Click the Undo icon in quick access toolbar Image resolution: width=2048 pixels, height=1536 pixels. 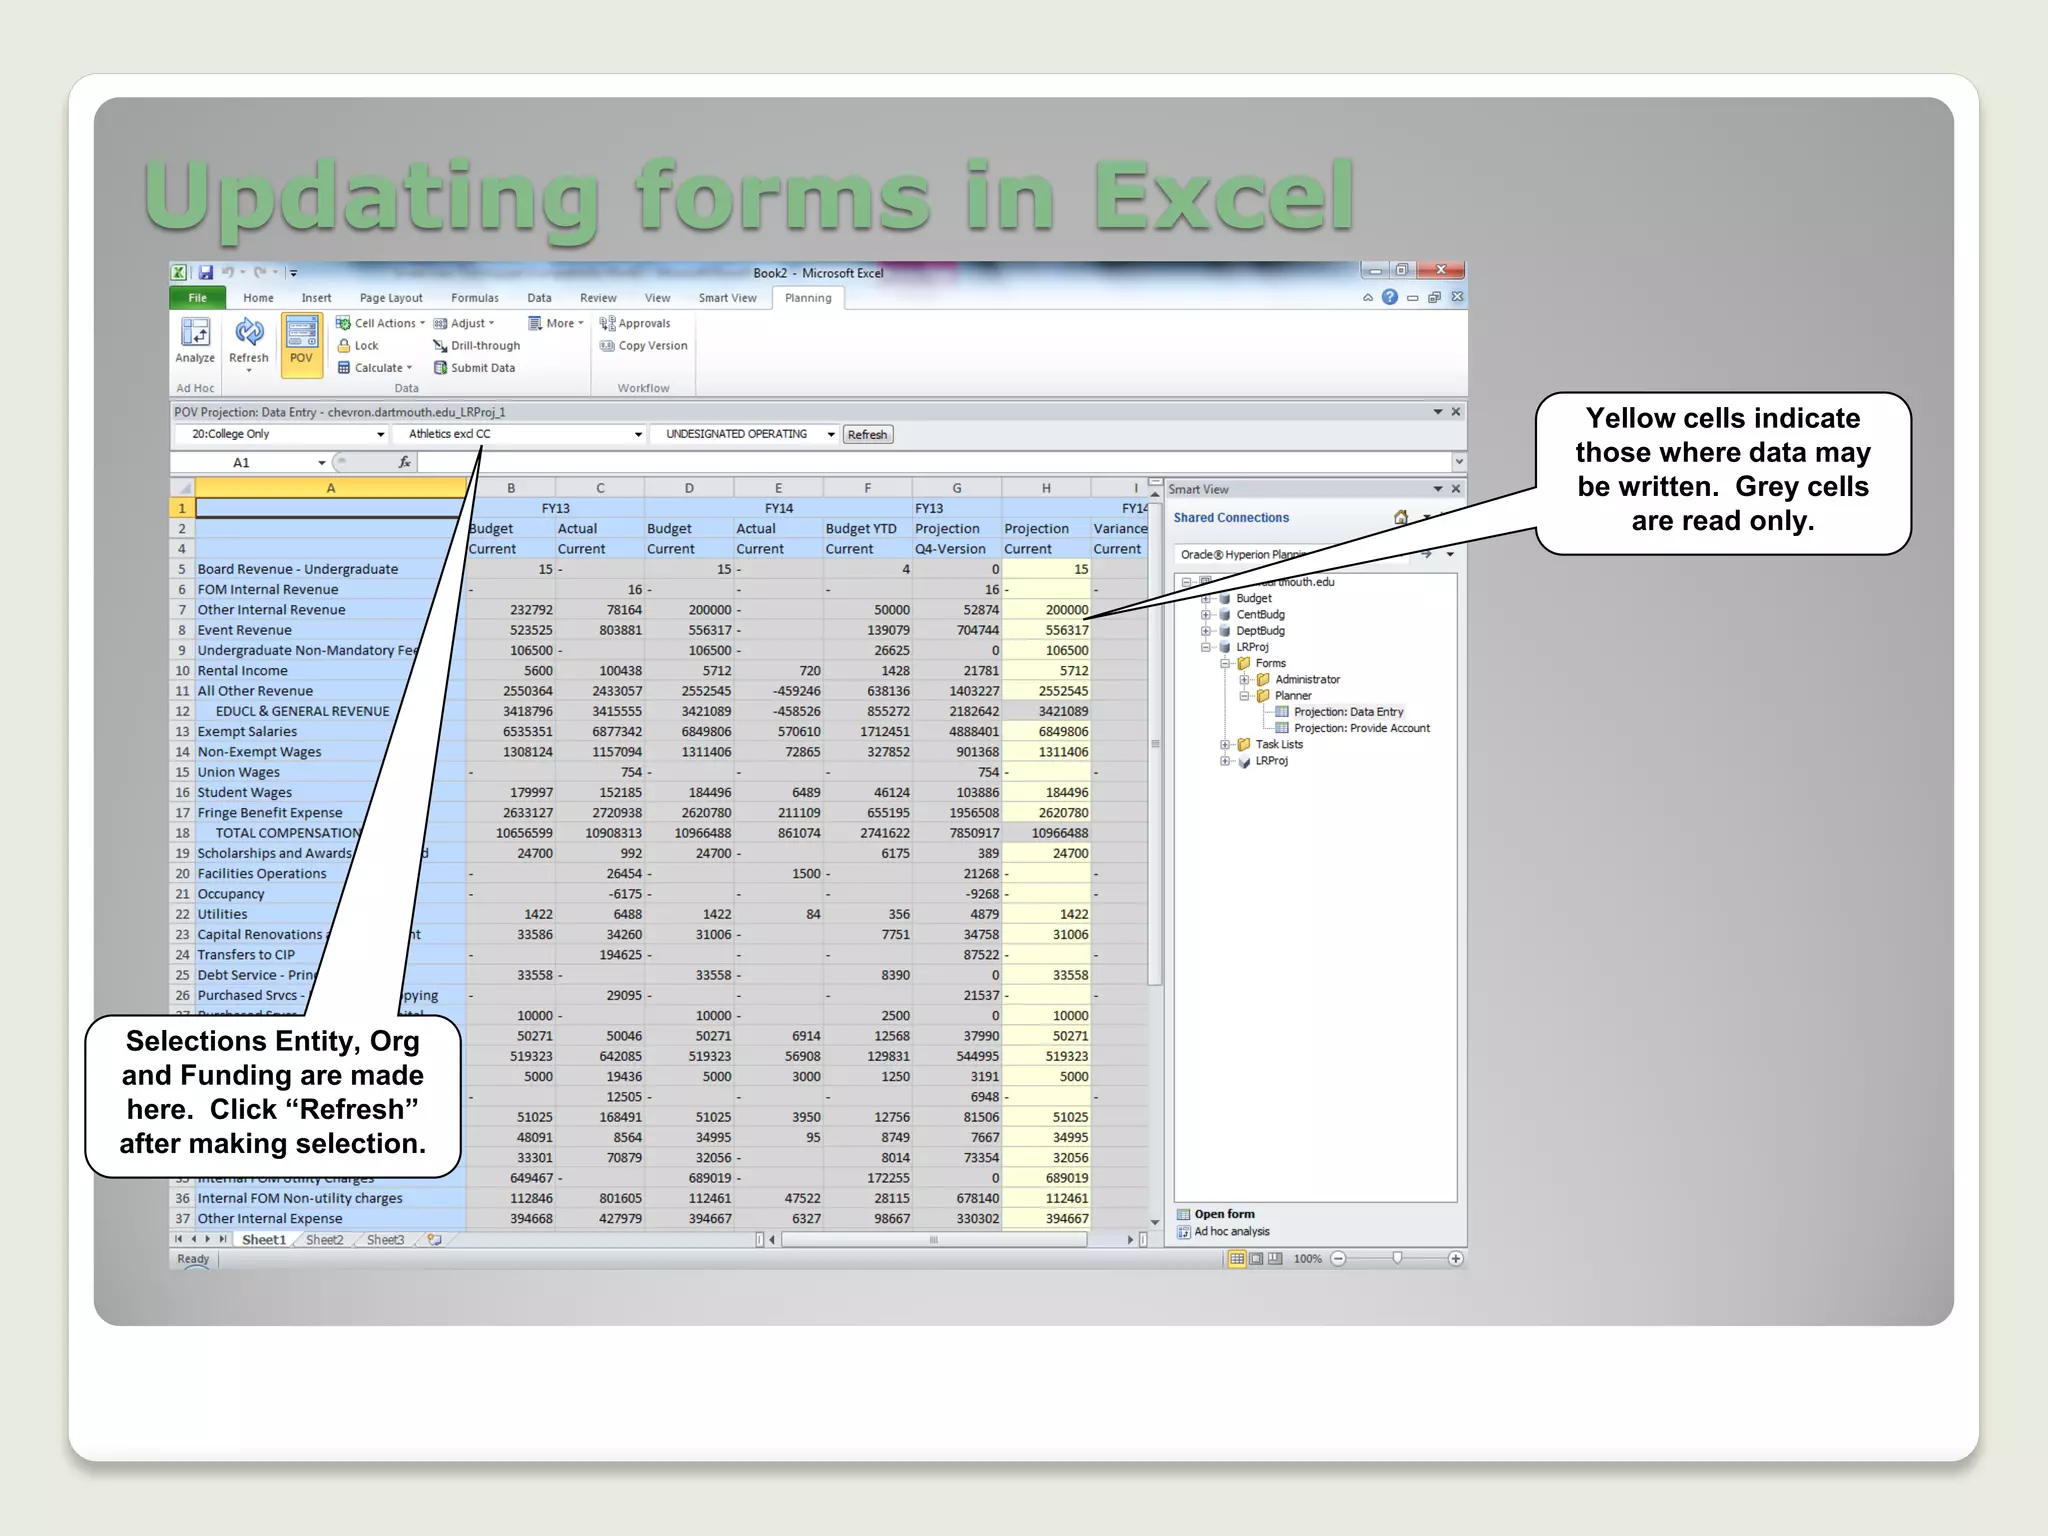(x=228, y=272)
